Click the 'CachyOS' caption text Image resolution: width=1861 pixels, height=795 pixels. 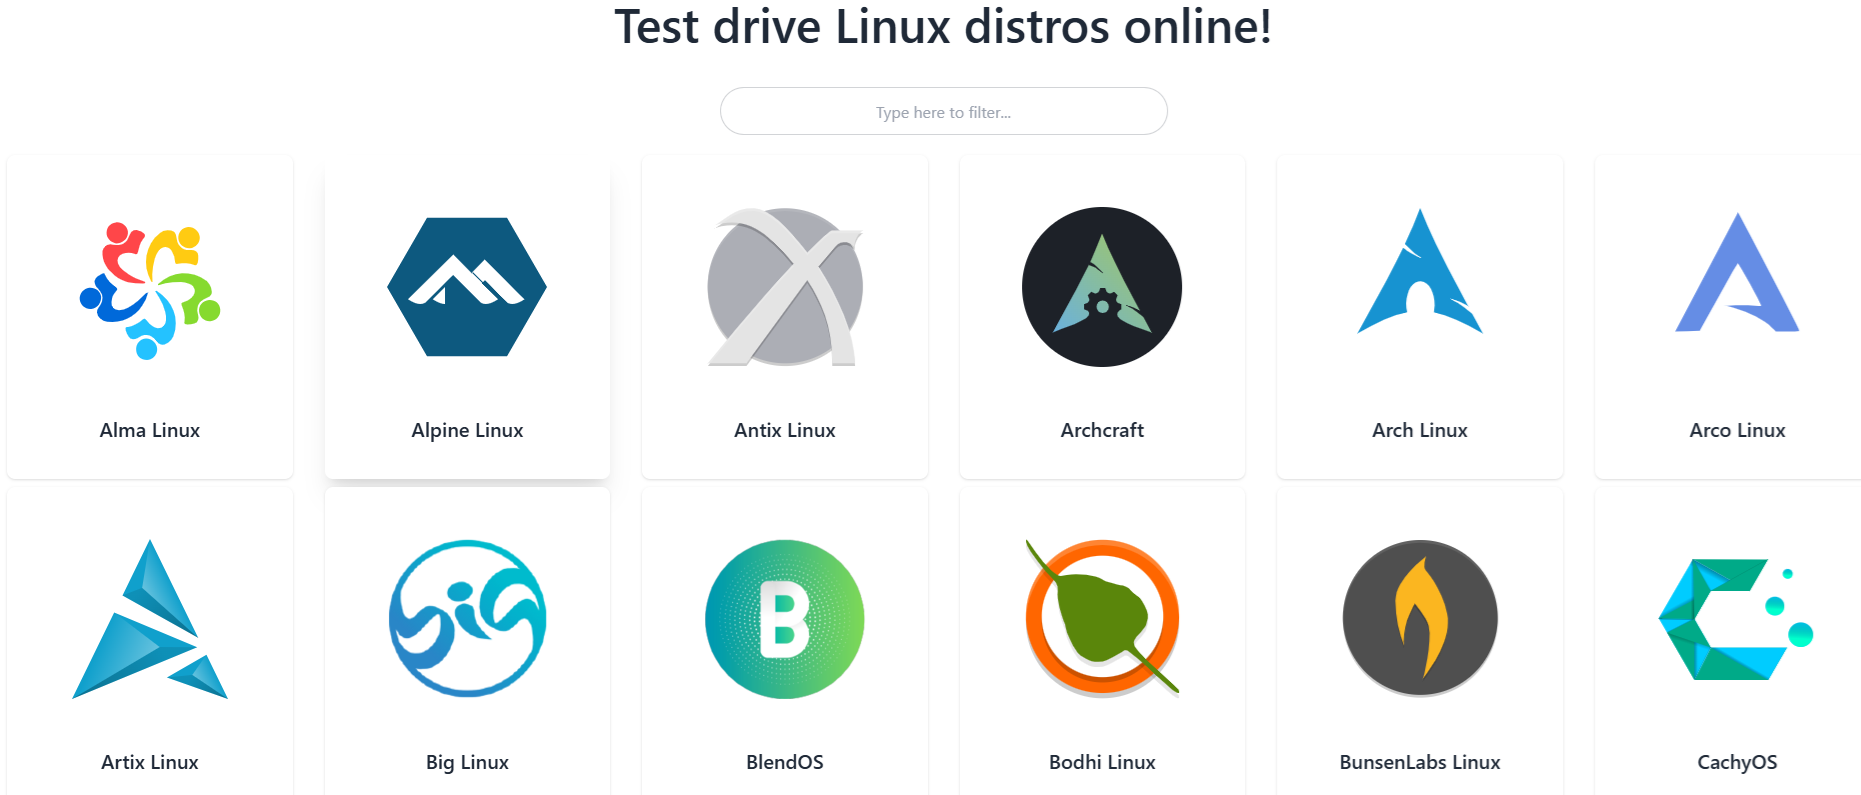[1737, 762]
